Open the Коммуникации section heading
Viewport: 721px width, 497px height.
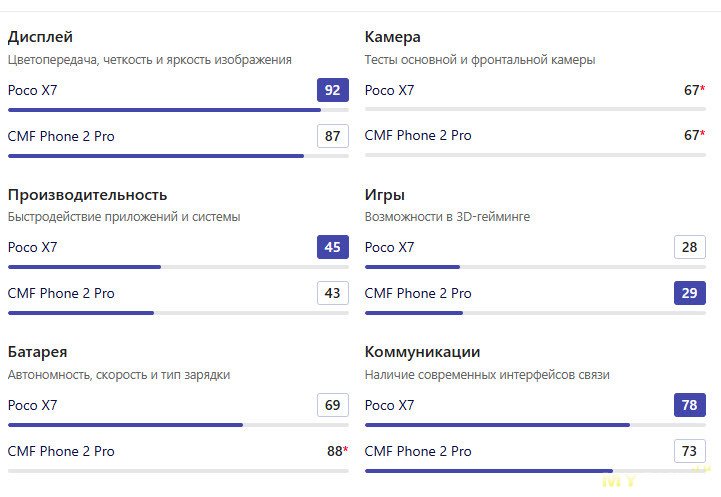tap(422, 352)
